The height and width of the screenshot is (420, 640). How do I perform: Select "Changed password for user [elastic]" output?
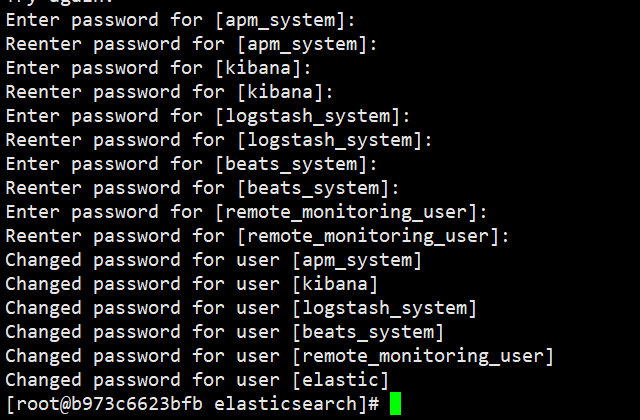(x=197, y=380)
